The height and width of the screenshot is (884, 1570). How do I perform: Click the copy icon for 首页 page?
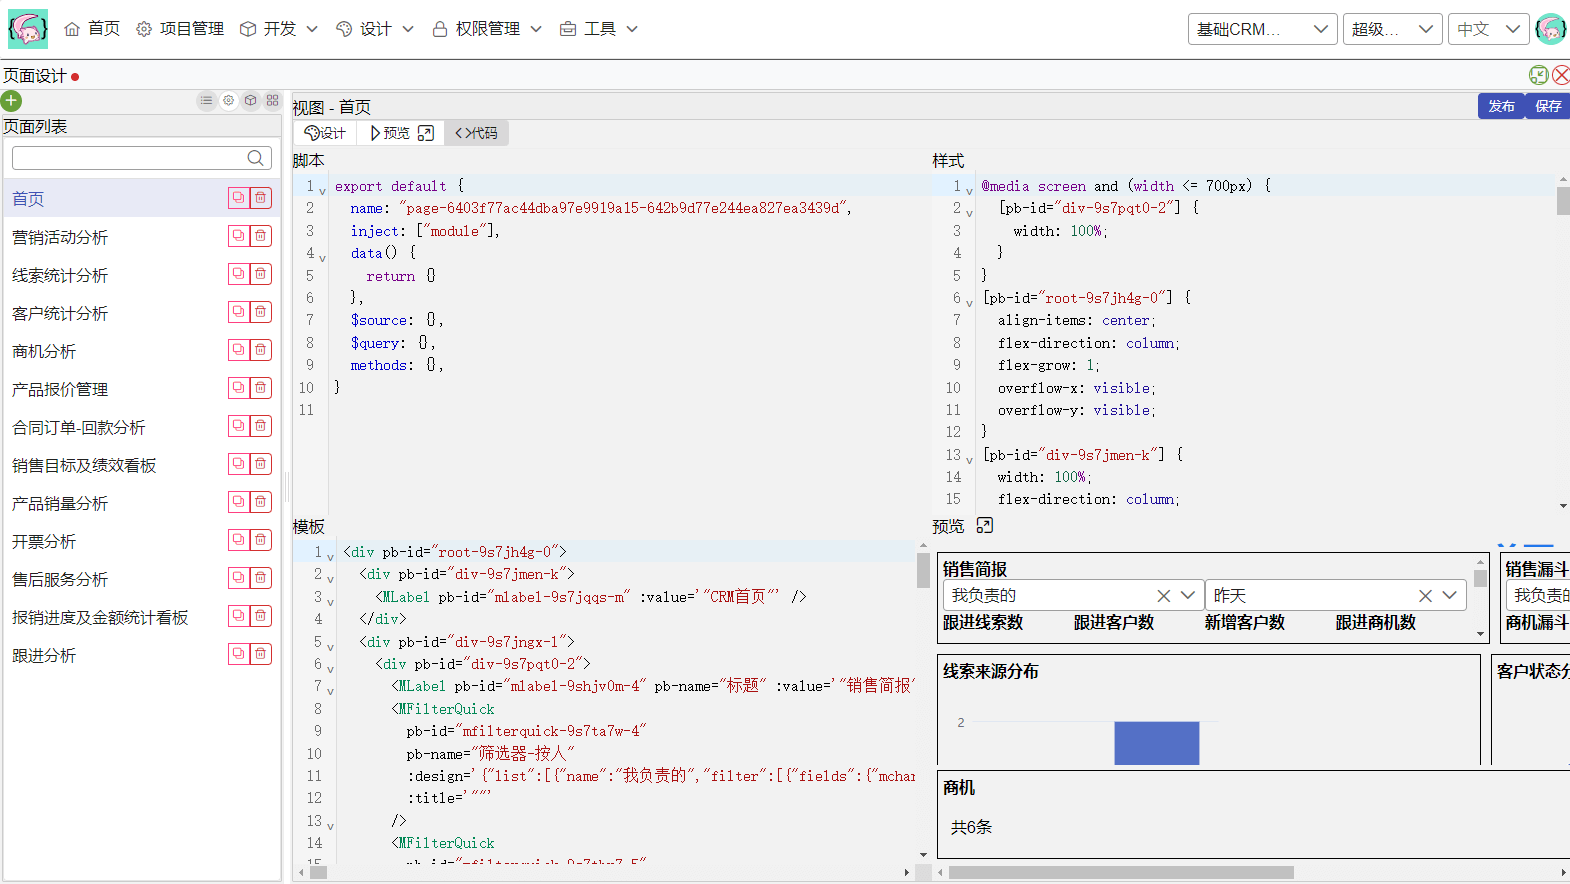[x=238, y=198]
